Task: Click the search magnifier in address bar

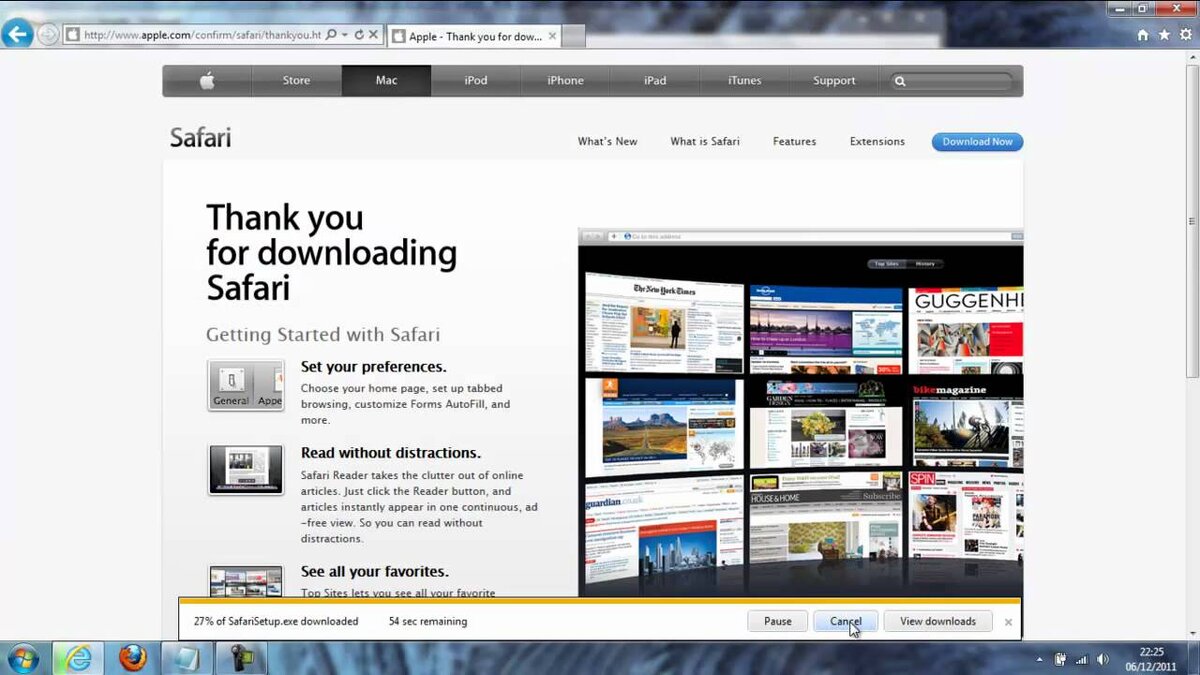Action: (x=331, y=34)
